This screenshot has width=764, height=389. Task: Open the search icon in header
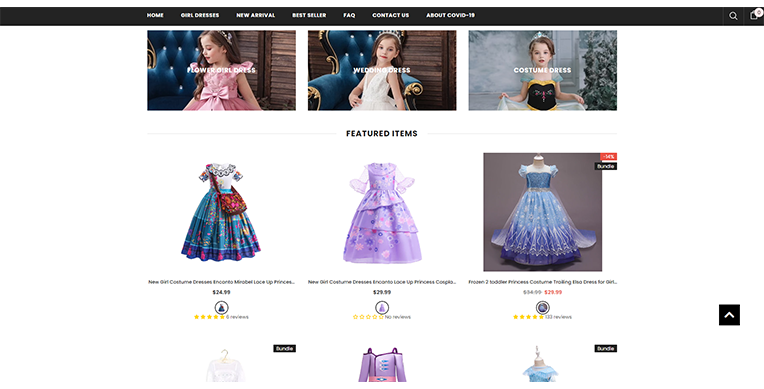(733, 16)
